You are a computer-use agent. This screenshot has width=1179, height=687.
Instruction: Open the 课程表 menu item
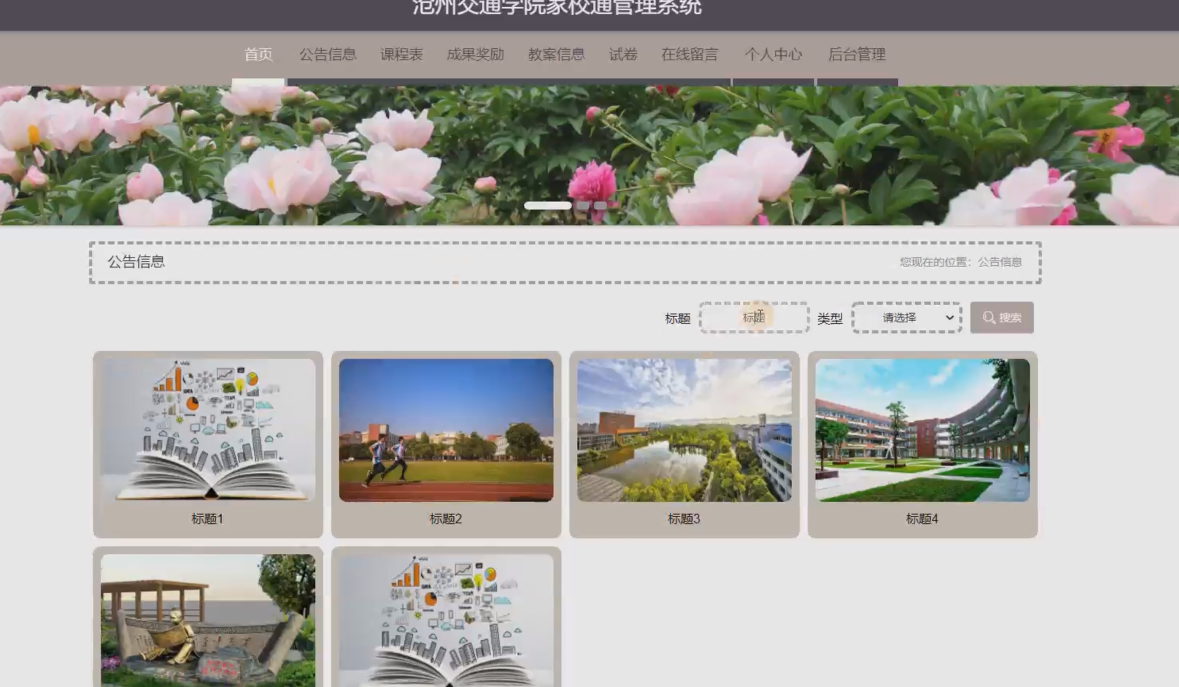(401, 55)
